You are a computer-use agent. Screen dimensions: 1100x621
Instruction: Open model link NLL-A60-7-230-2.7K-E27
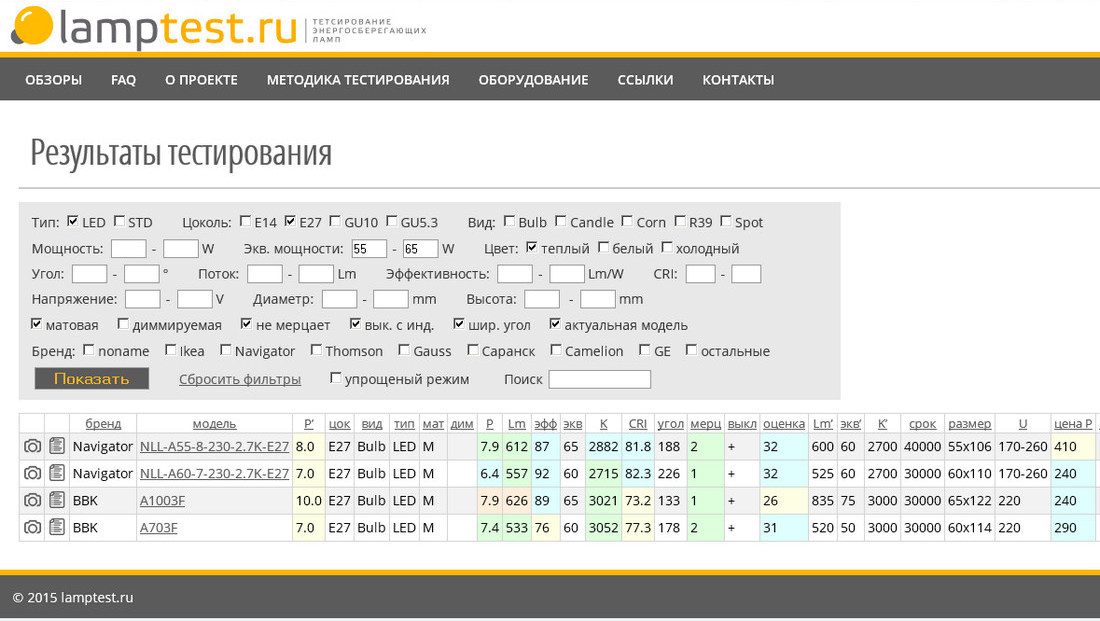point(214,474)
